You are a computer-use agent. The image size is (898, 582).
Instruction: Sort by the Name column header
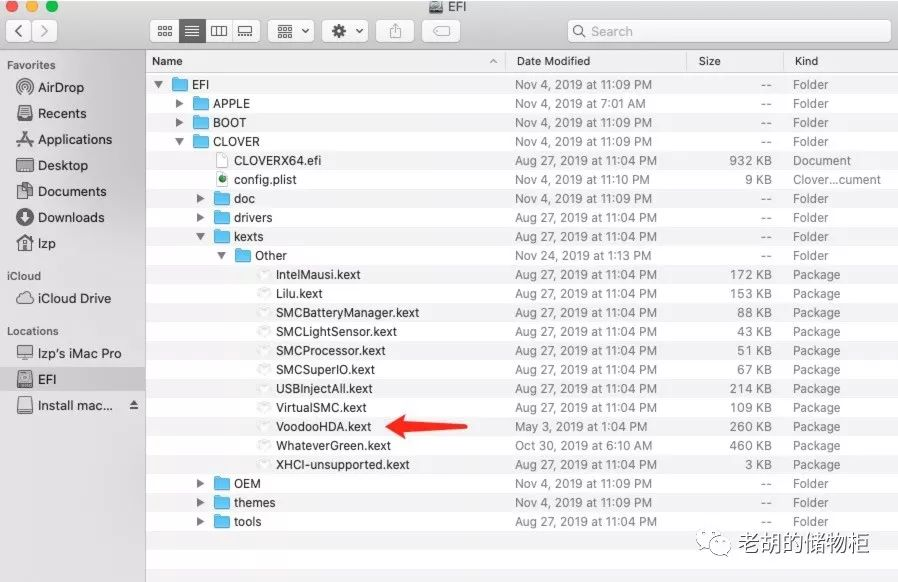point(325,61)
